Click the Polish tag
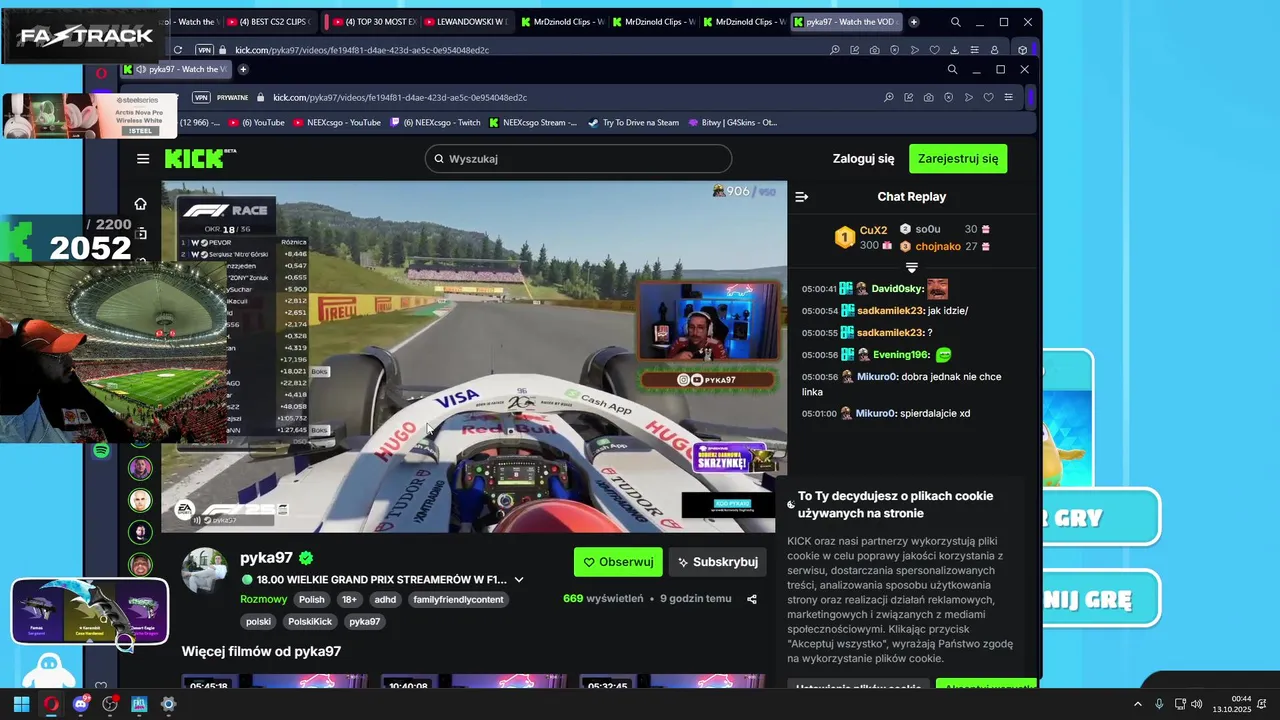The height and width of the screenshot is (720, 1280). click(x=312, y=600)
